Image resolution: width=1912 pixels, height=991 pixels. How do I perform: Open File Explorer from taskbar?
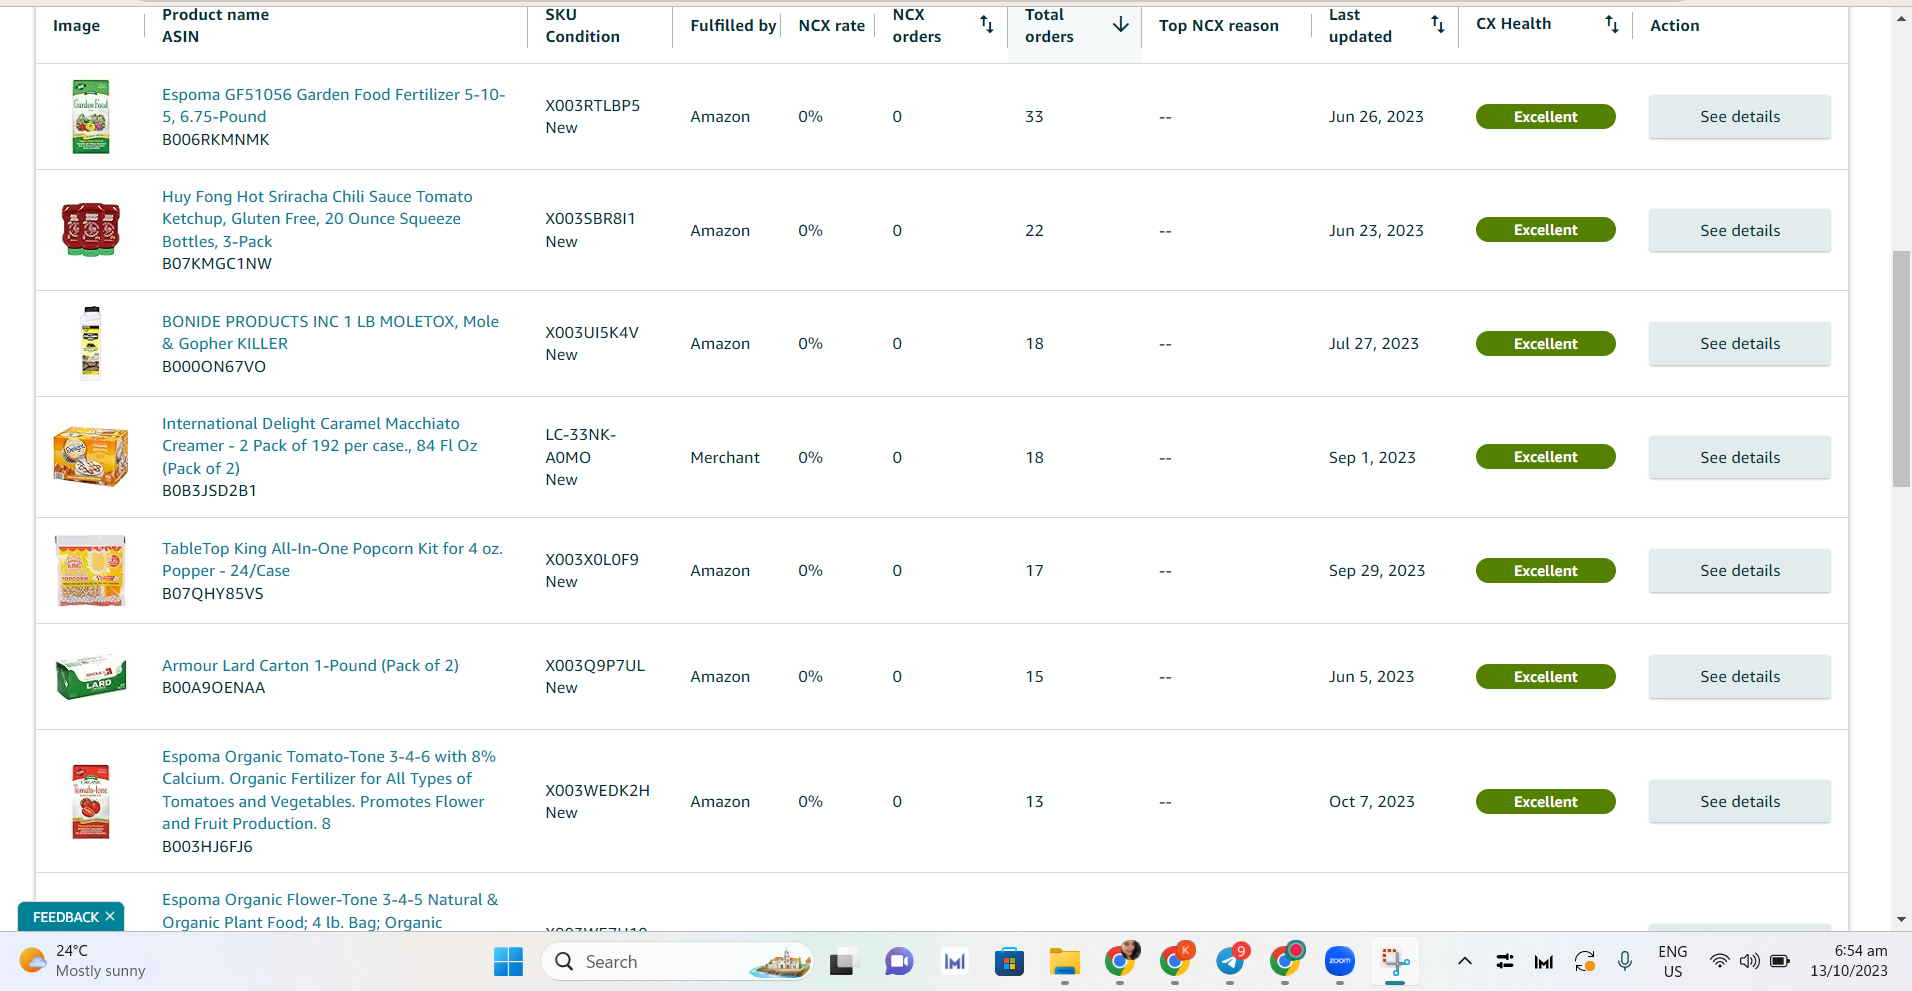pyautogui.click(x=1064, y=962)
